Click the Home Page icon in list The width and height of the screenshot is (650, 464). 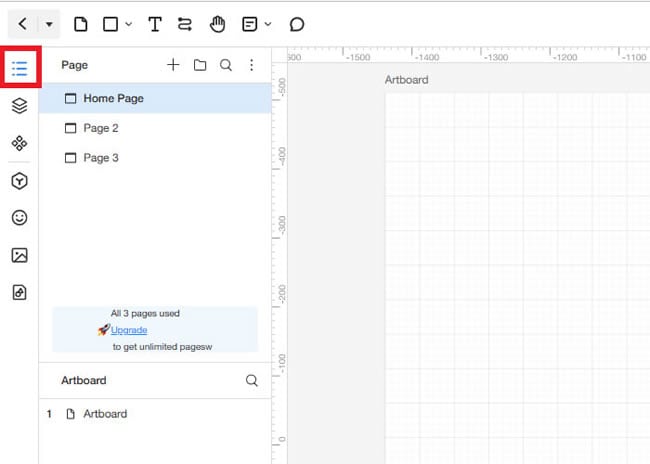pyautogui.click(x=70, y=98)
